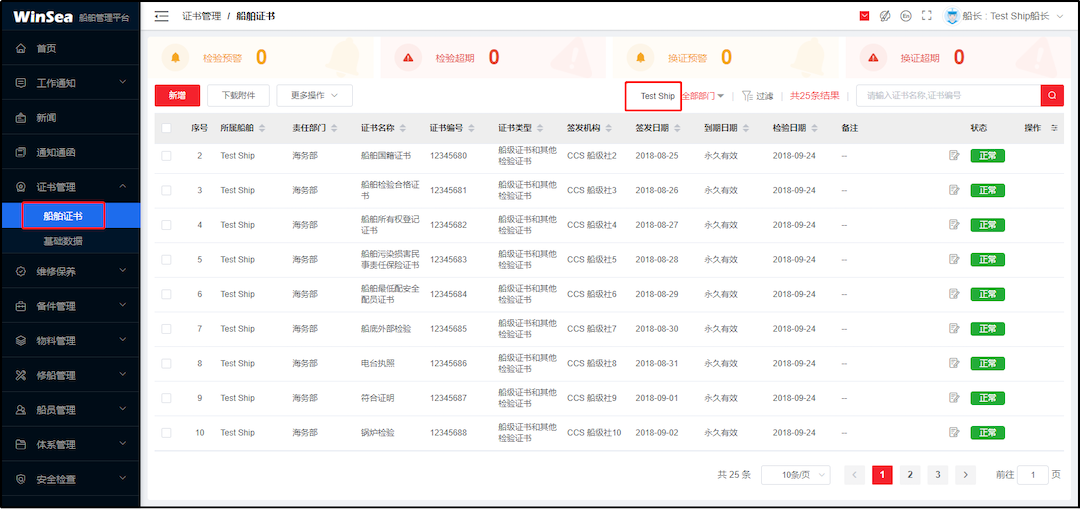Click the next page arrow
The width and height of the screenshot is (1080, 509).
966,475
